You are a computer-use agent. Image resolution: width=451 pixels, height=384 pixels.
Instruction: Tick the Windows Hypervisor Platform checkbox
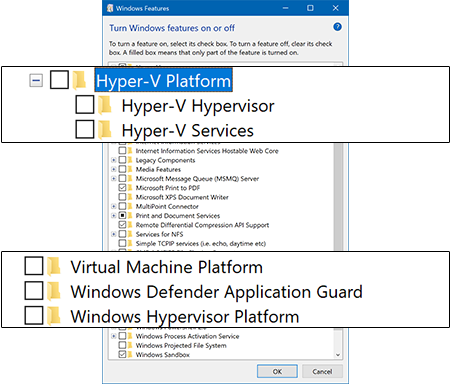click(x=34, y=315)
